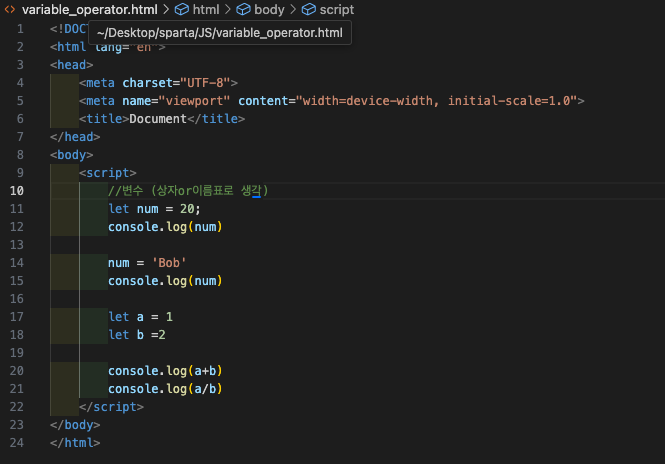Click console.log(a+b) line

pyautogui.click(x=165, y=371)
